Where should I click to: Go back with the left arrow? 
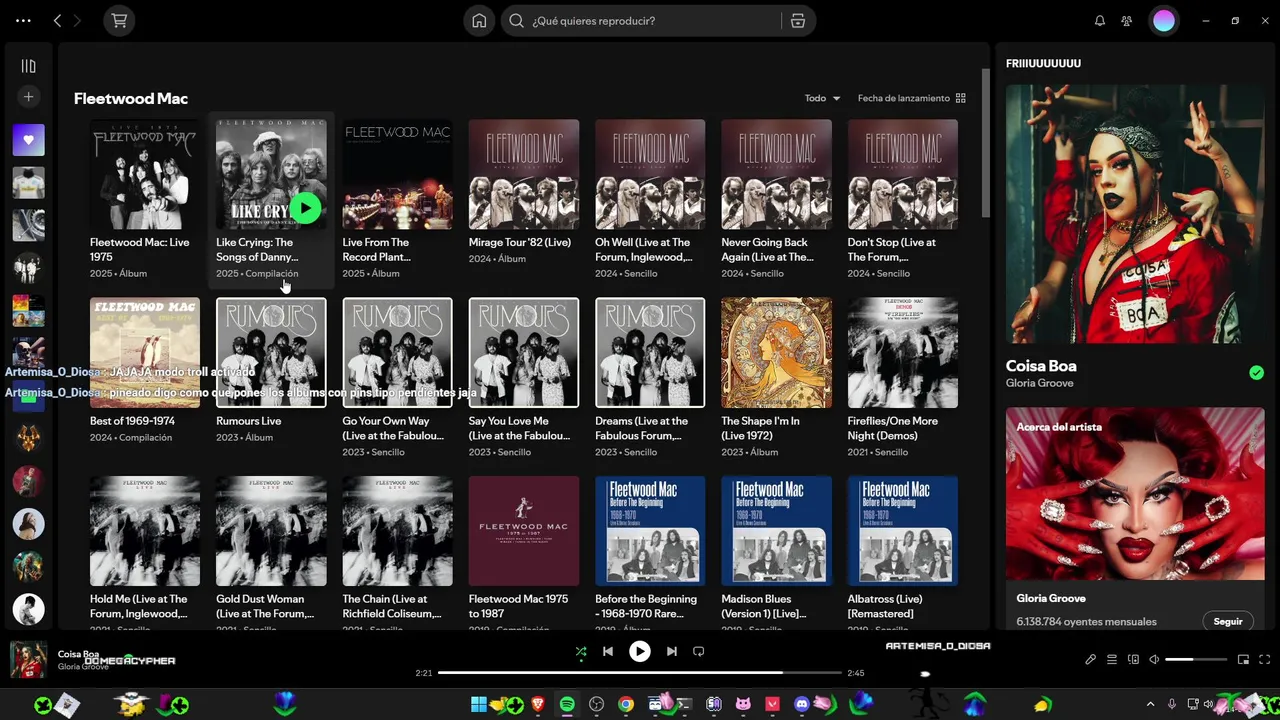point(57,21)
